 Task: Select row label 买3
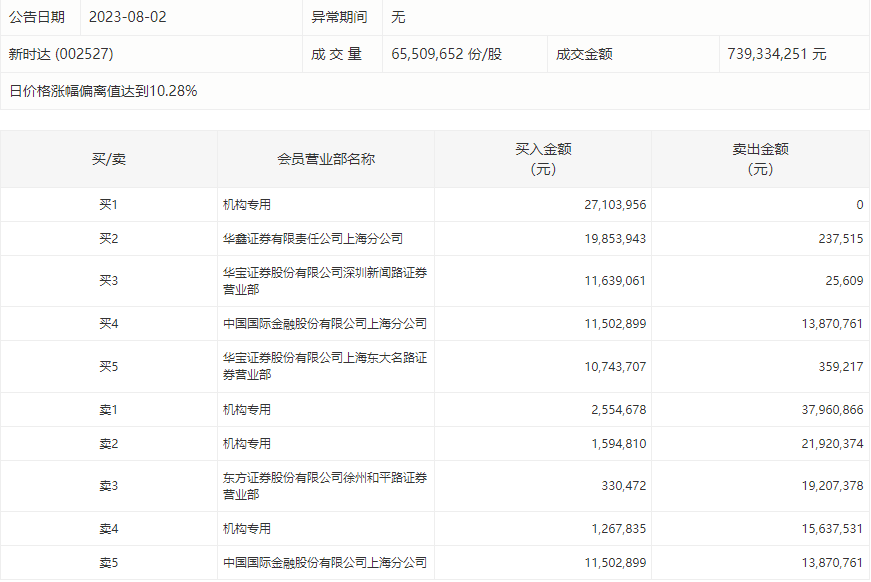[109, 280]
